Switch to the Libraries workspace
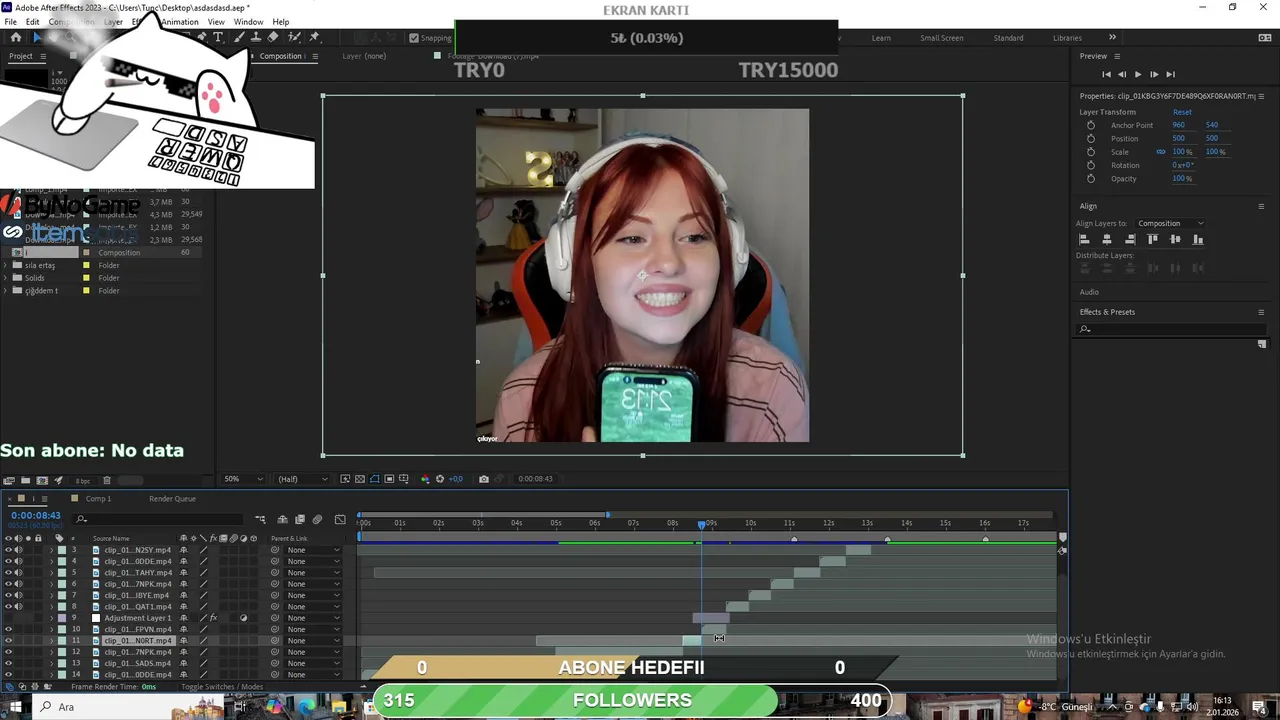This screenshot has width=1280, height=720. (1067, 38)
